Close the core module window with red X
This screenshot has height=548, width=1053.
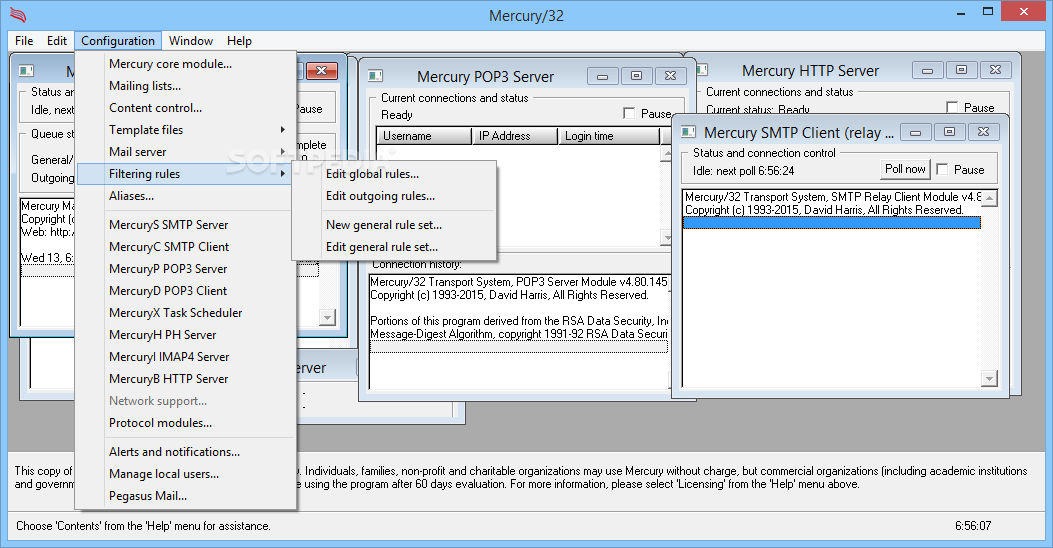click(322, 71)
